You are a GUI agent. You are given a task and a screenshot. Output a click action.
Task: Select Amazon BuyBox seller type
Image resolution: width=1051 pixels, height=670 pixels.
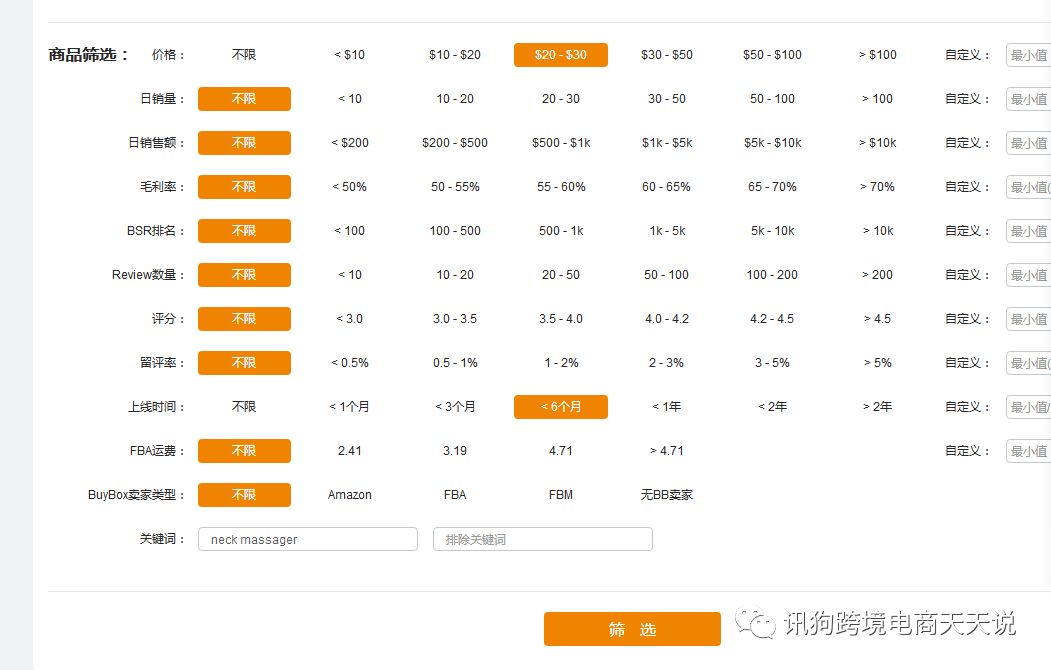coord(349,495)
